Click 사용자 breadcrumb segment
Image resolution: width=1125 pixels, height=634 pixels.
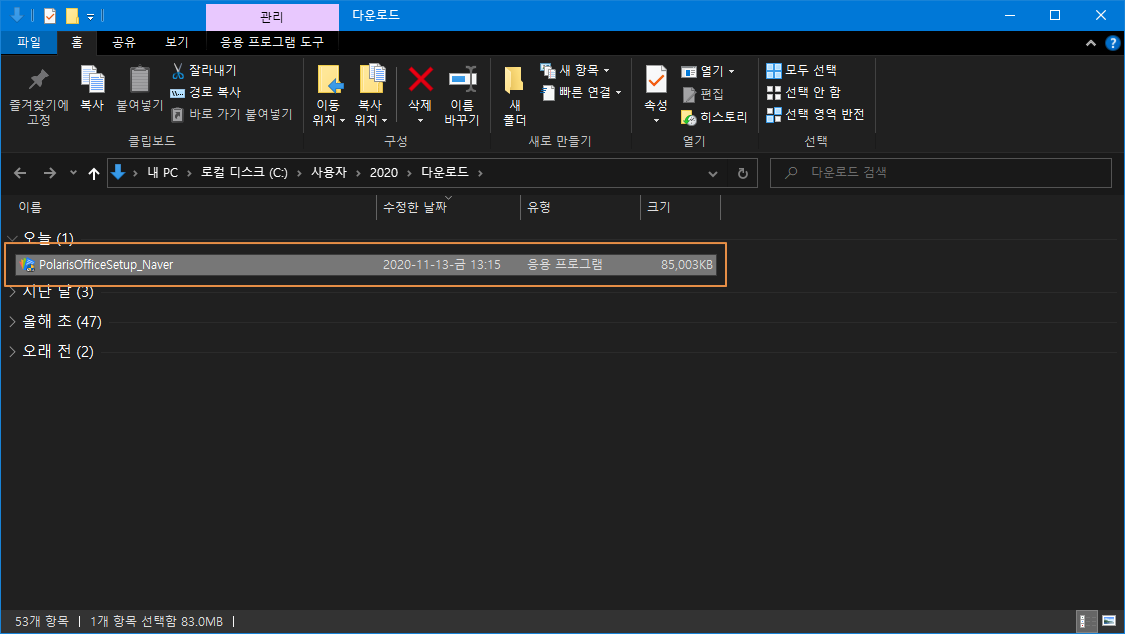click(x=329, y=173)
